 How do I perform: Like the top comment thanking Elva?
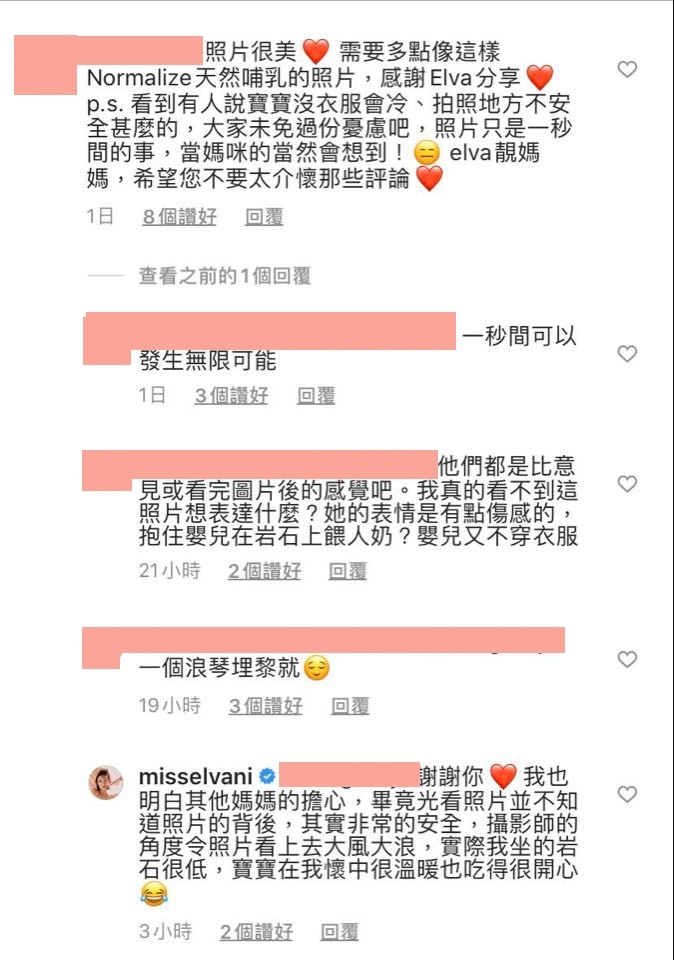(627, 69)
